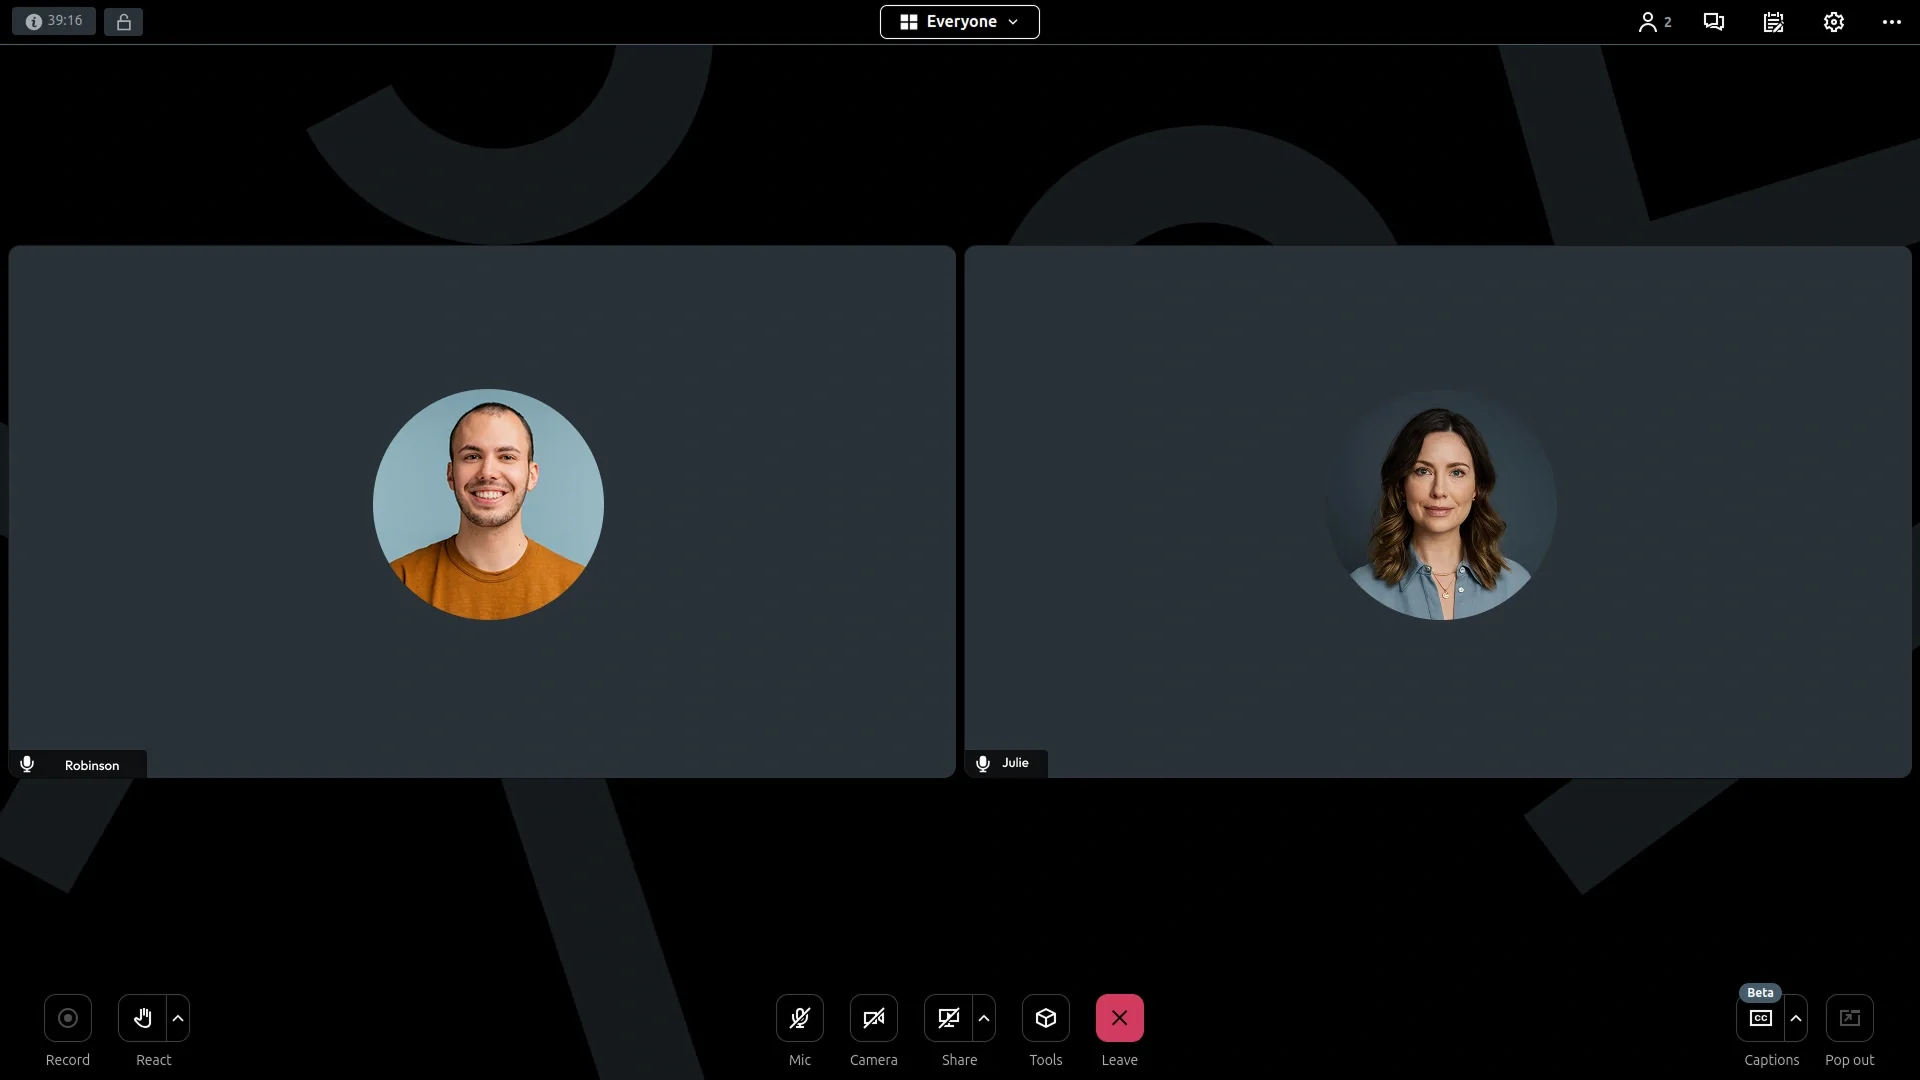
Task: Toggle the room lock icon
Action: [x=124, y=22]
